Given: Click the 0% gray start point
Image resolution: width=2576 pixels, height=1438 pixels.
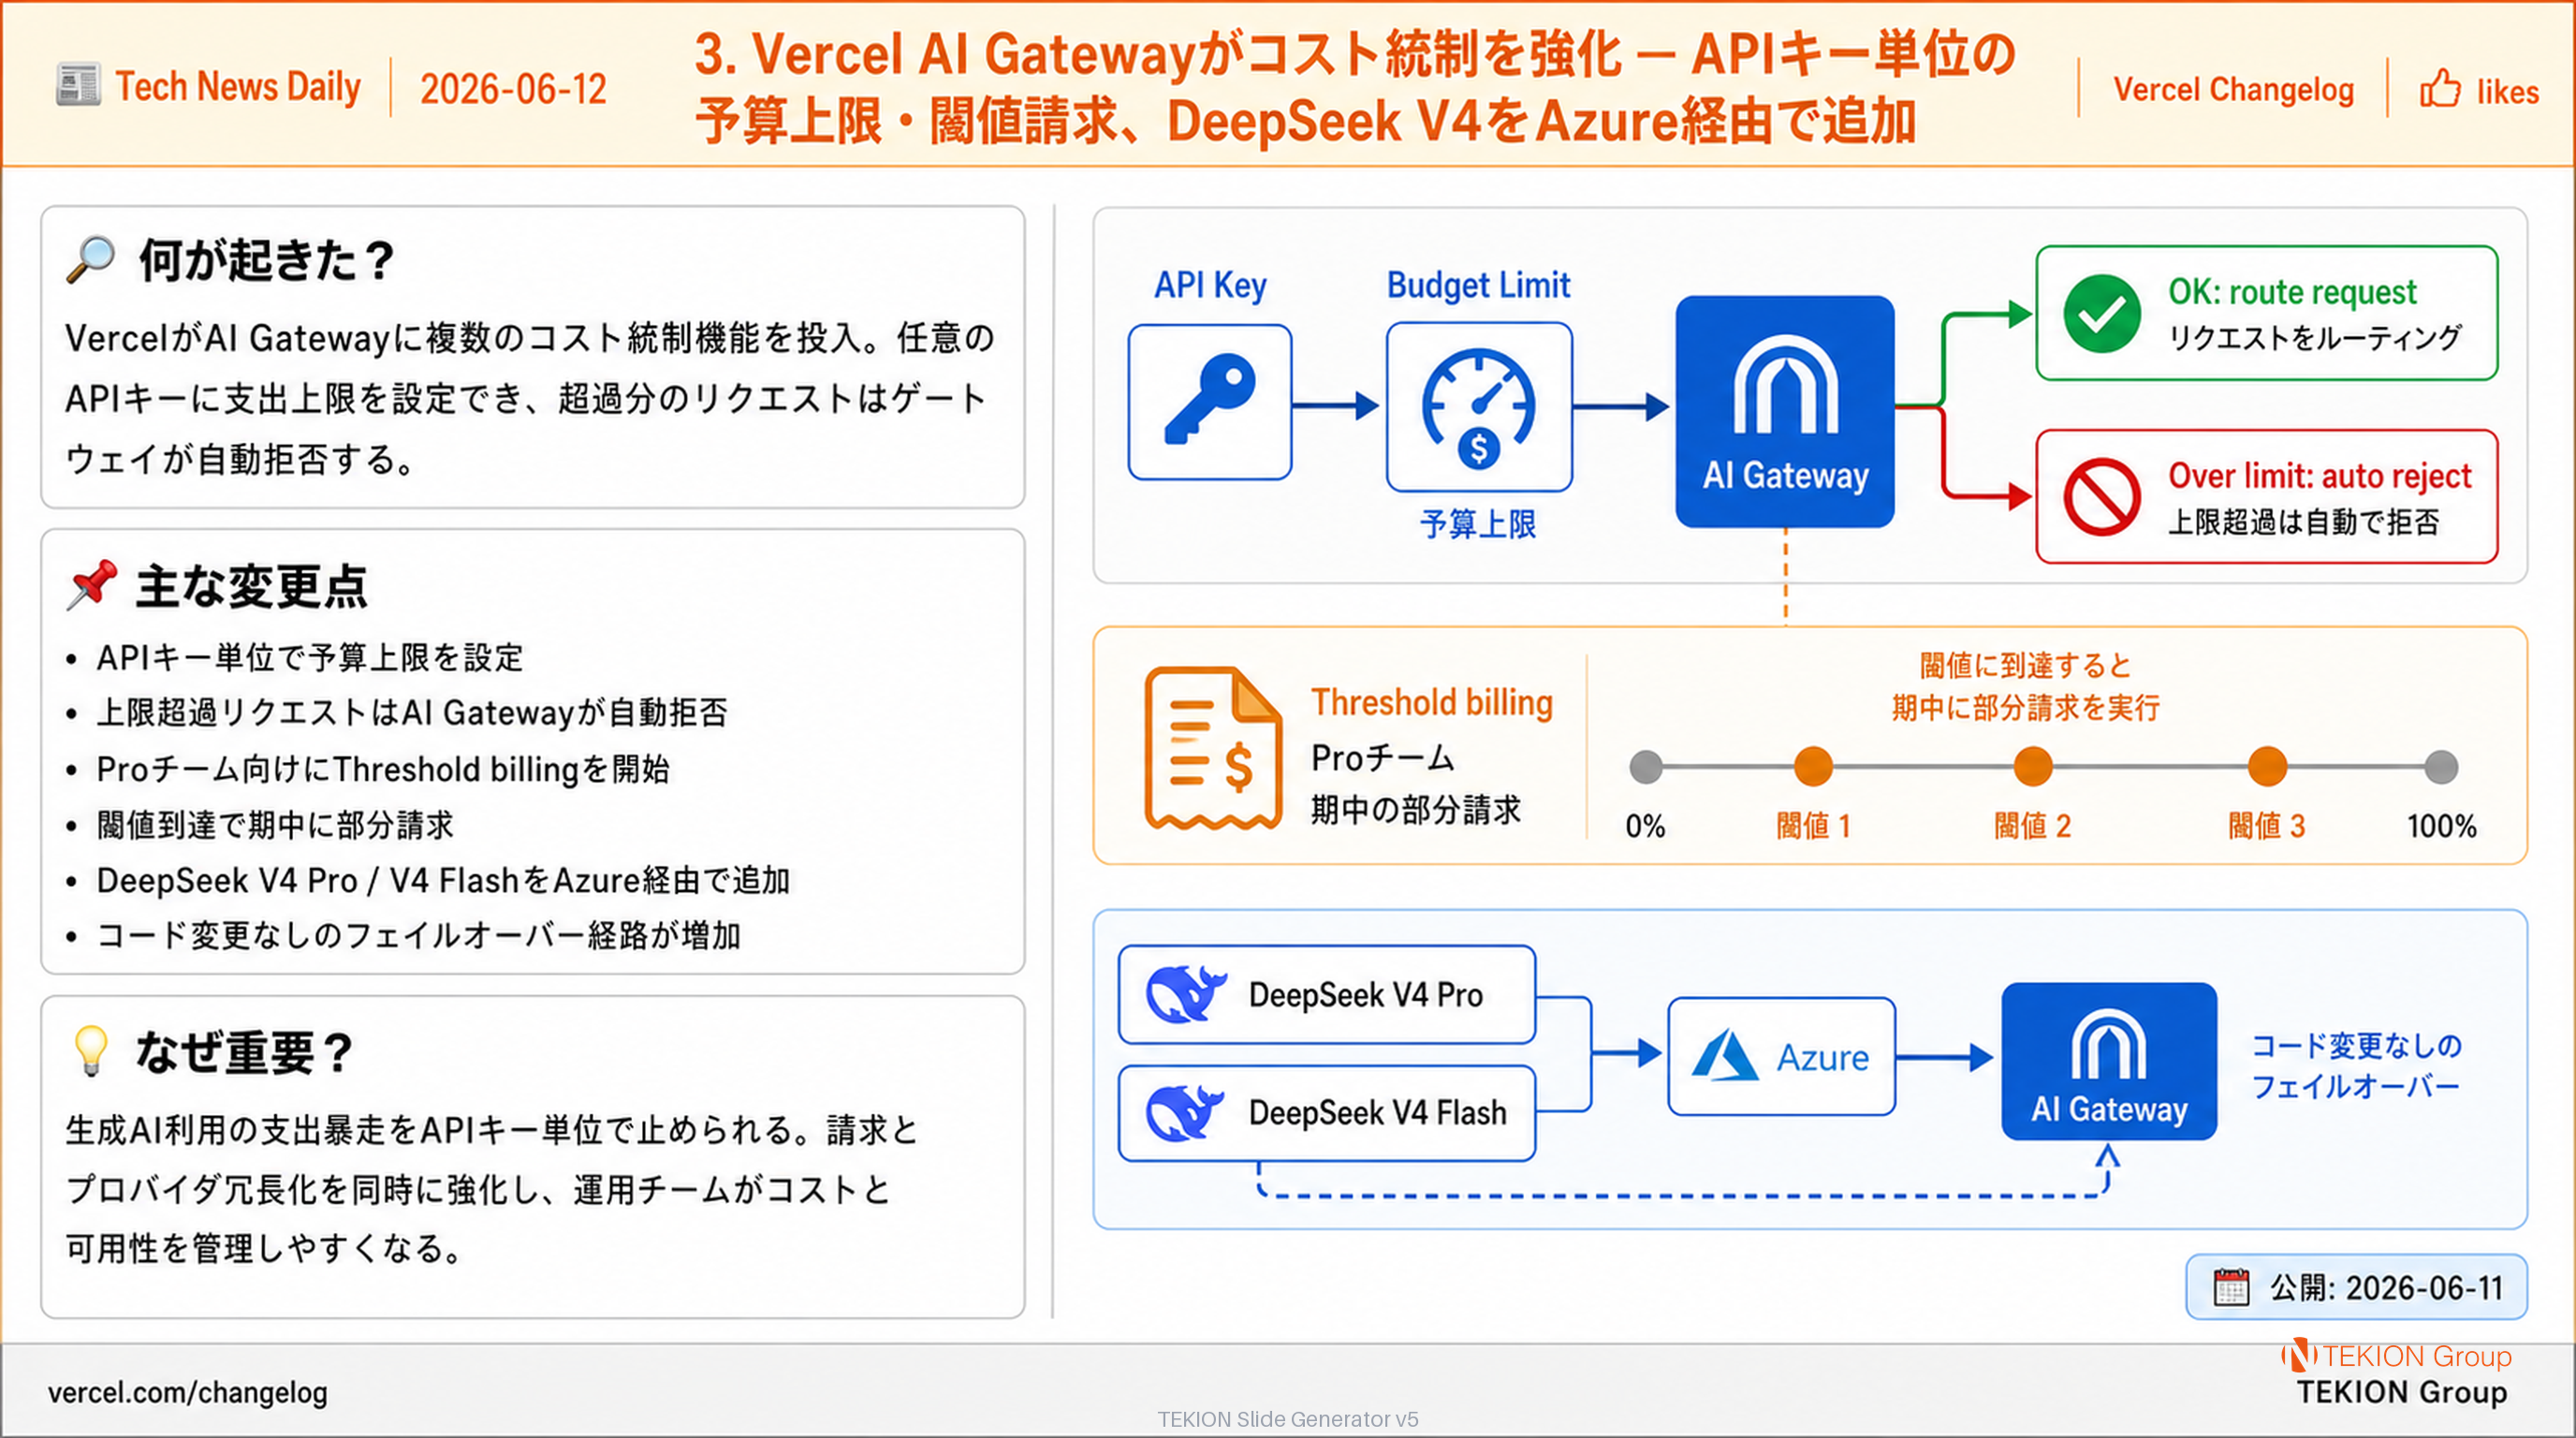Looking at the screenshot, I should [x=1646, y=767].
